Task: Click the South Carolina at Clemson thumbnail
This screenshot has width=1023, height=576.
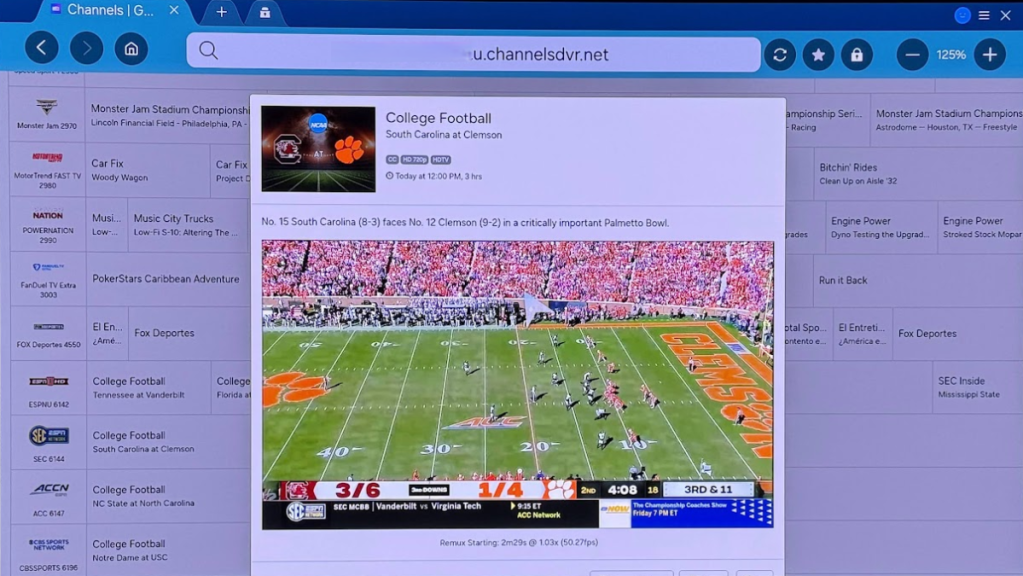Action: [x=318, y=149]
